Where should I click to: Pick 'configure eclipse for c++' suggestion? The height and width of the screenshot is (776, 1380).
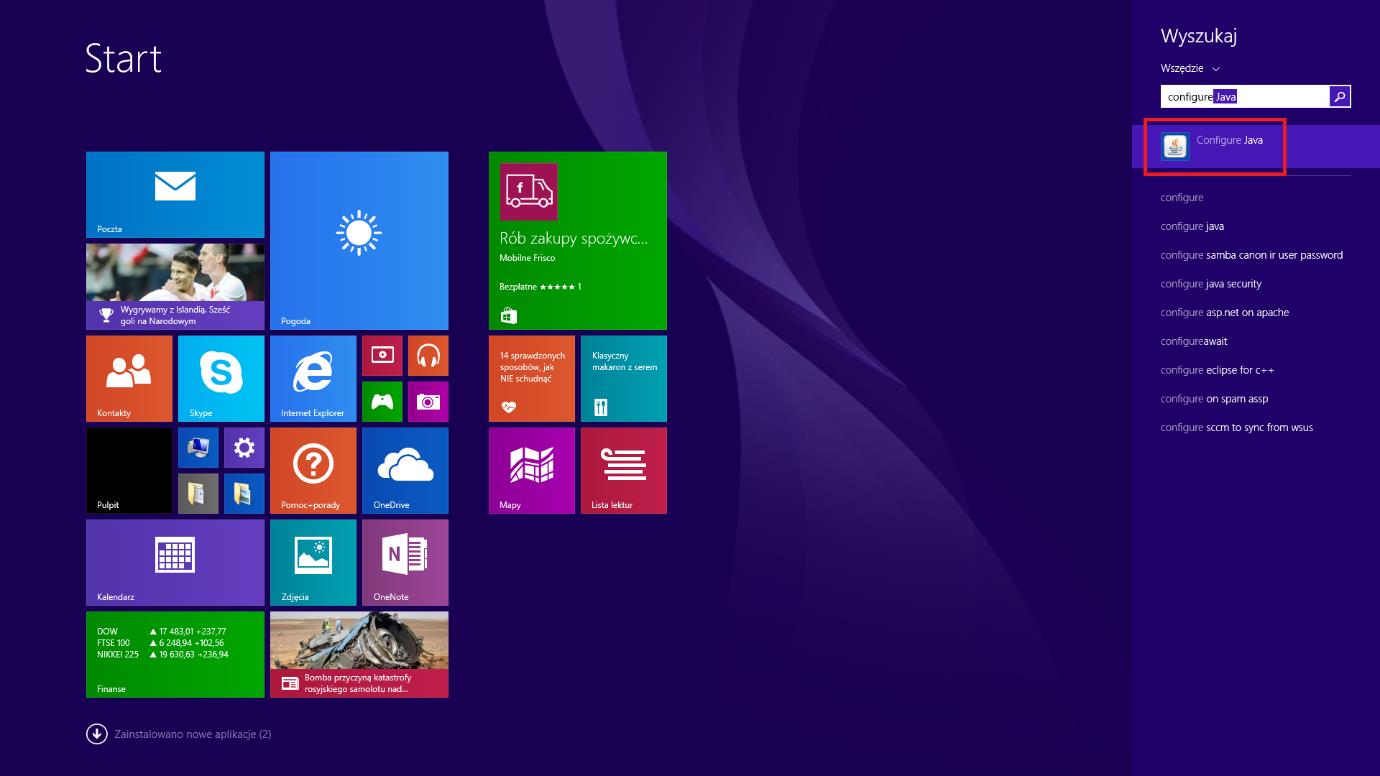[1217, 370]
